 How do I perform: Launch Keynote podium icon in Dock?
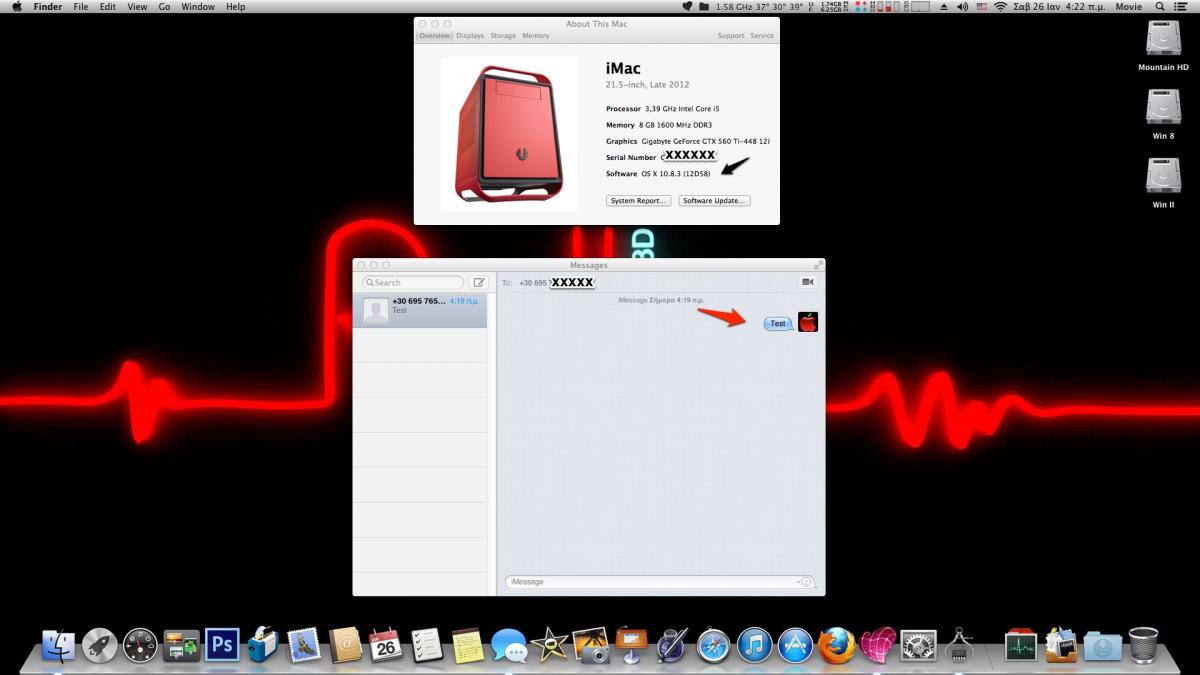(632, 645)
